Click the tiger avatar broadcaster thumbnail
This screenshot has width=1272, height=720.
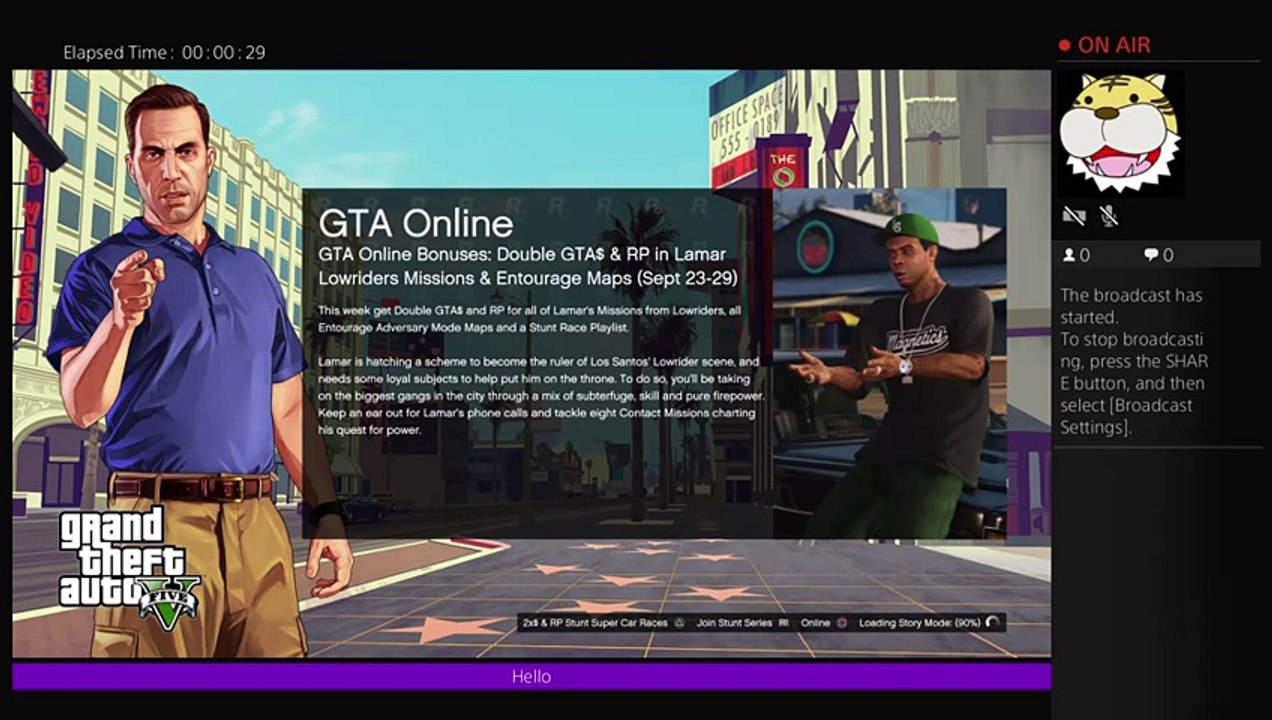pyautogui.click(x=1121, y=133)
